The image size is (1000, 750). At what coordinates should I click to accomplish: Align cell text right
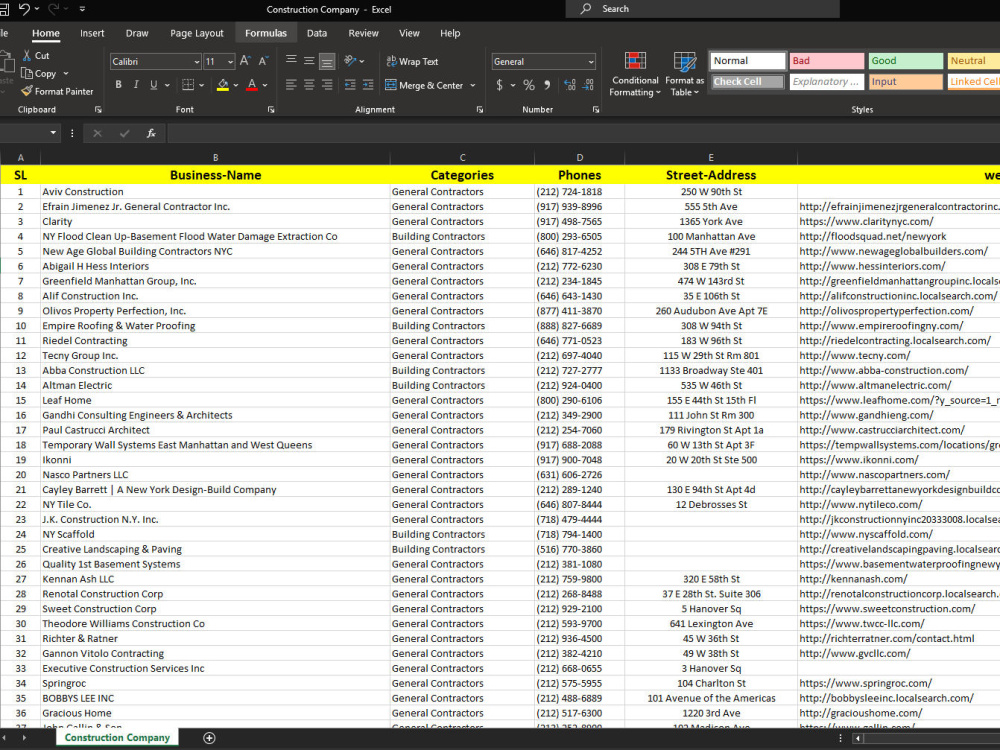(327, 84)
